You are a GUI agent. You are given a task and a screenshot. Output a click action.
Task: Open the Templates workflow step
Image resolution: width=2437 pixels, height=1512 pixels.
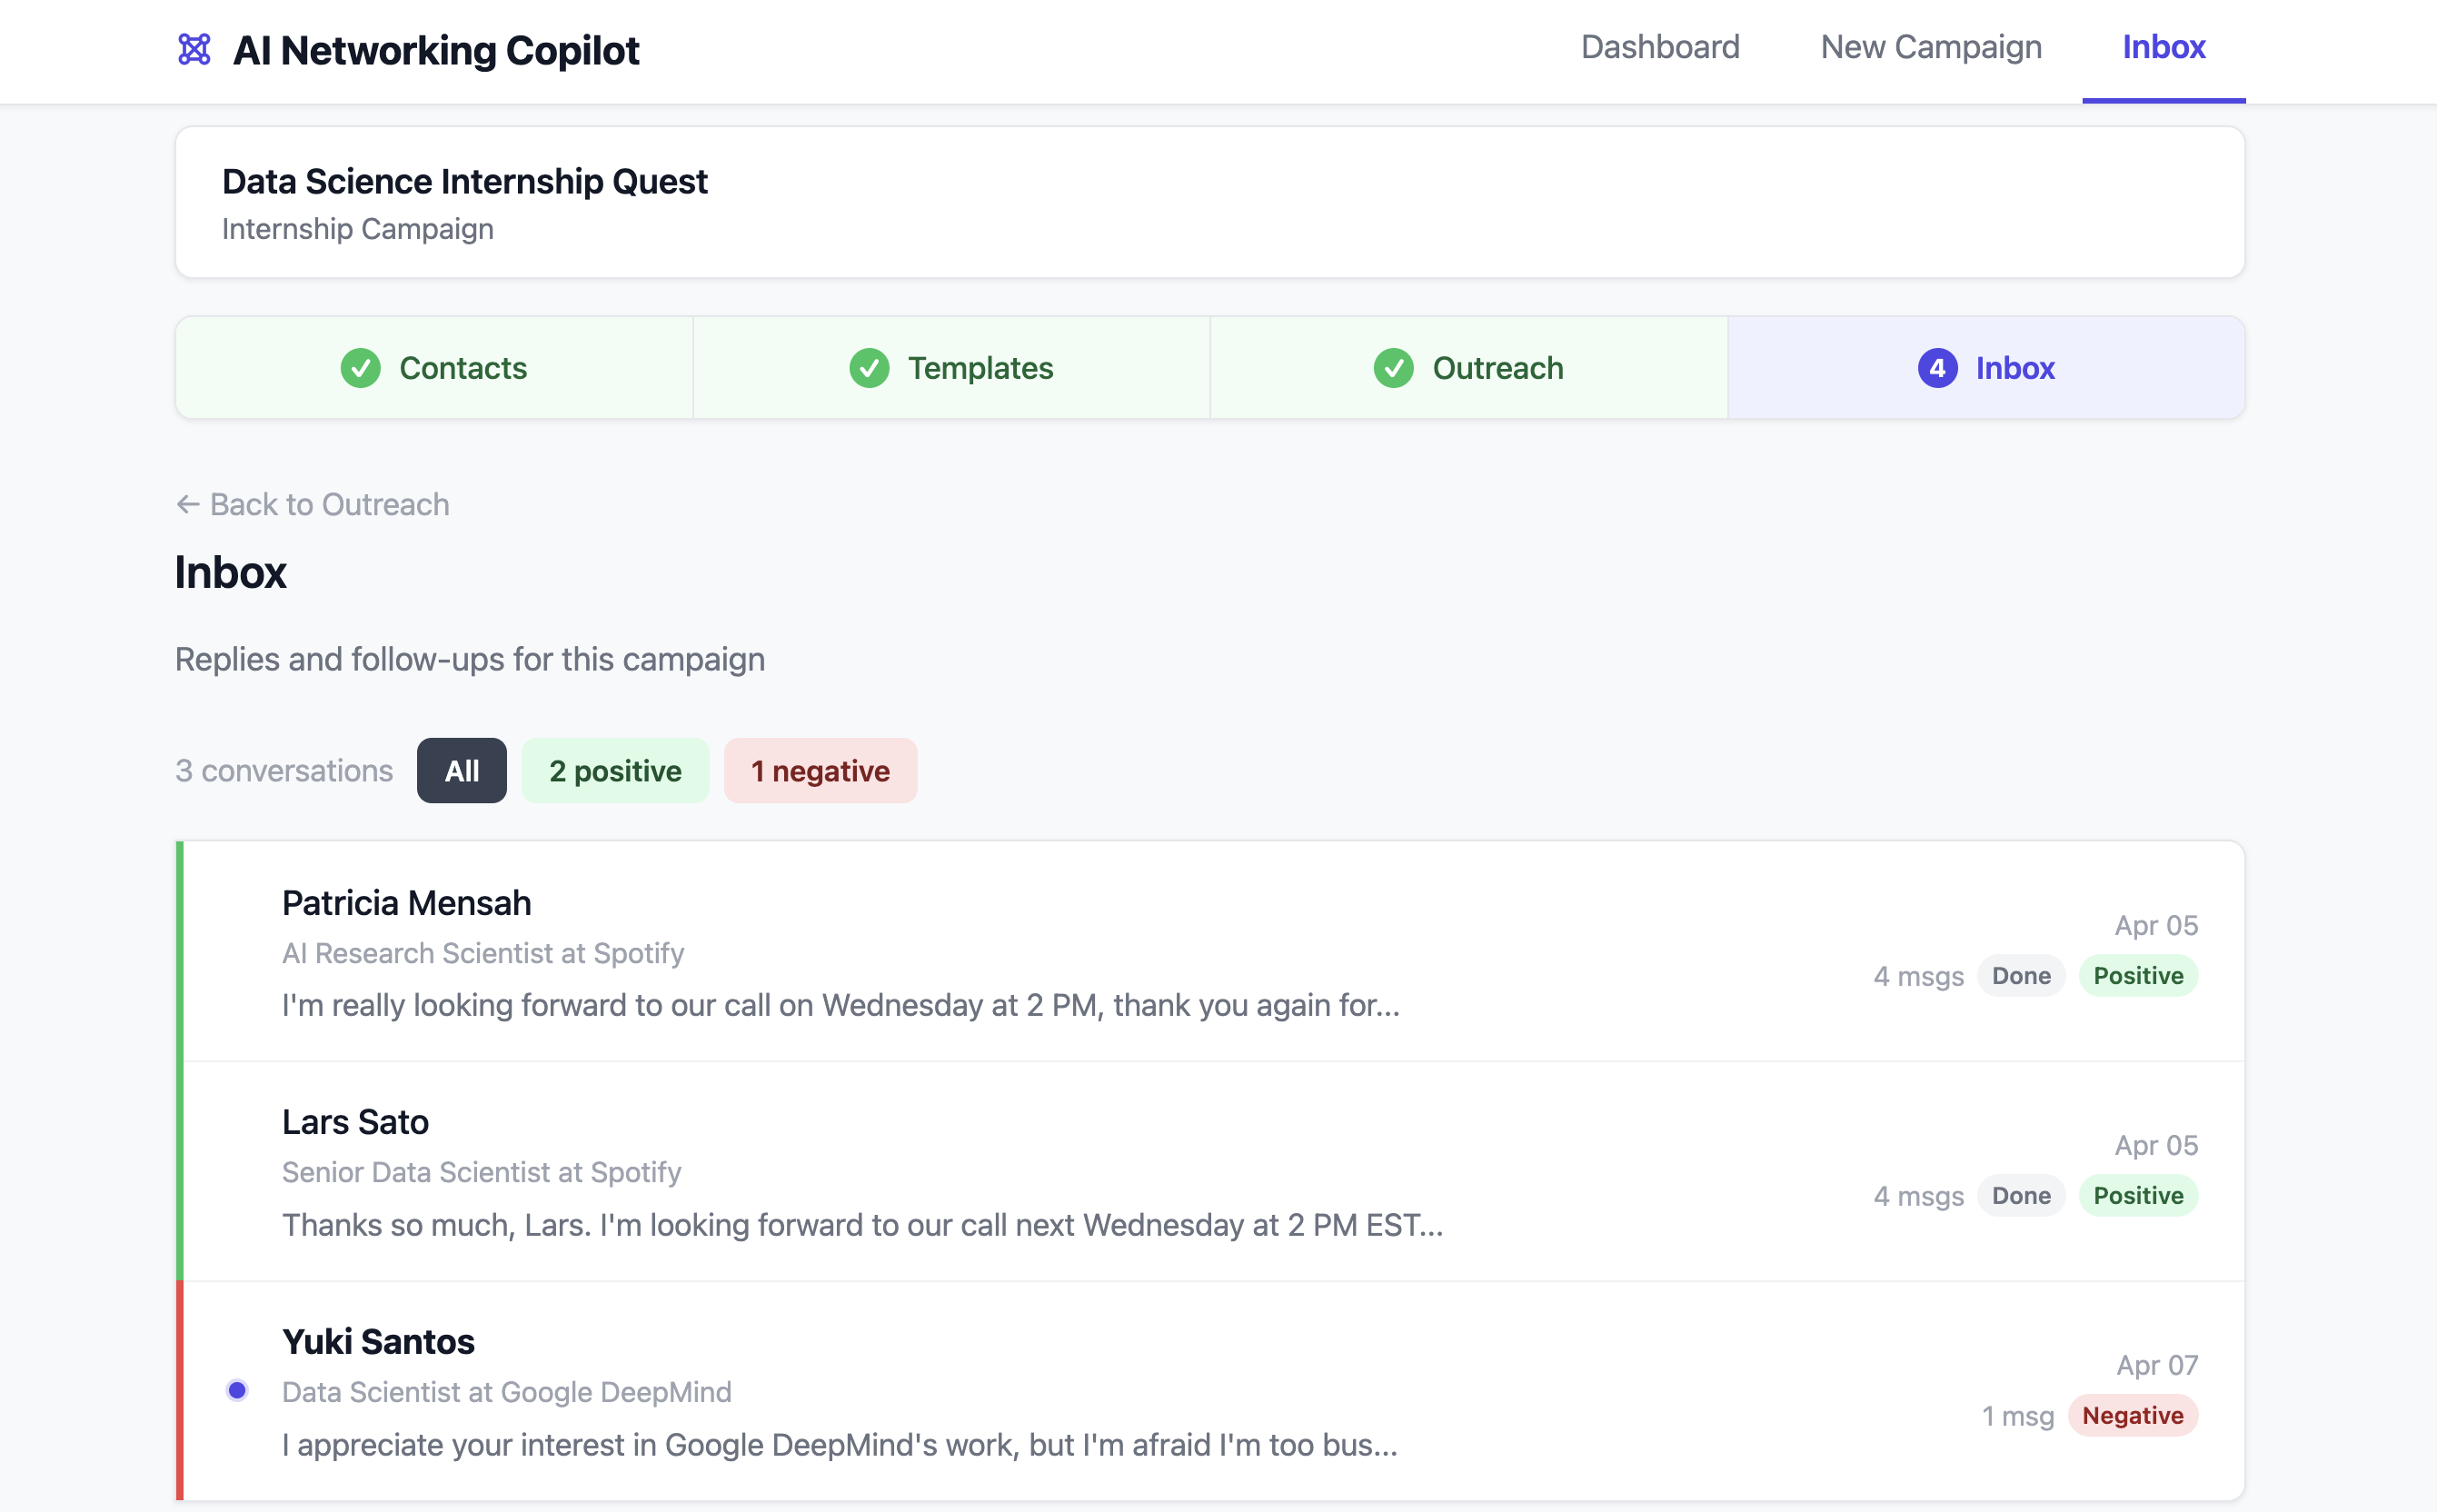(x=951, y=368)
